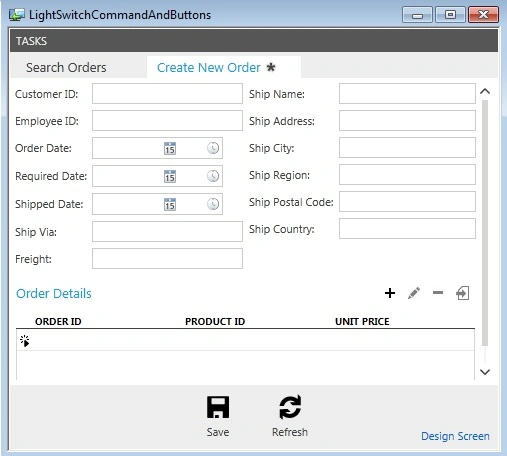Click the export icon in Order Details
The image size is (507, 456).
(463, 293)
